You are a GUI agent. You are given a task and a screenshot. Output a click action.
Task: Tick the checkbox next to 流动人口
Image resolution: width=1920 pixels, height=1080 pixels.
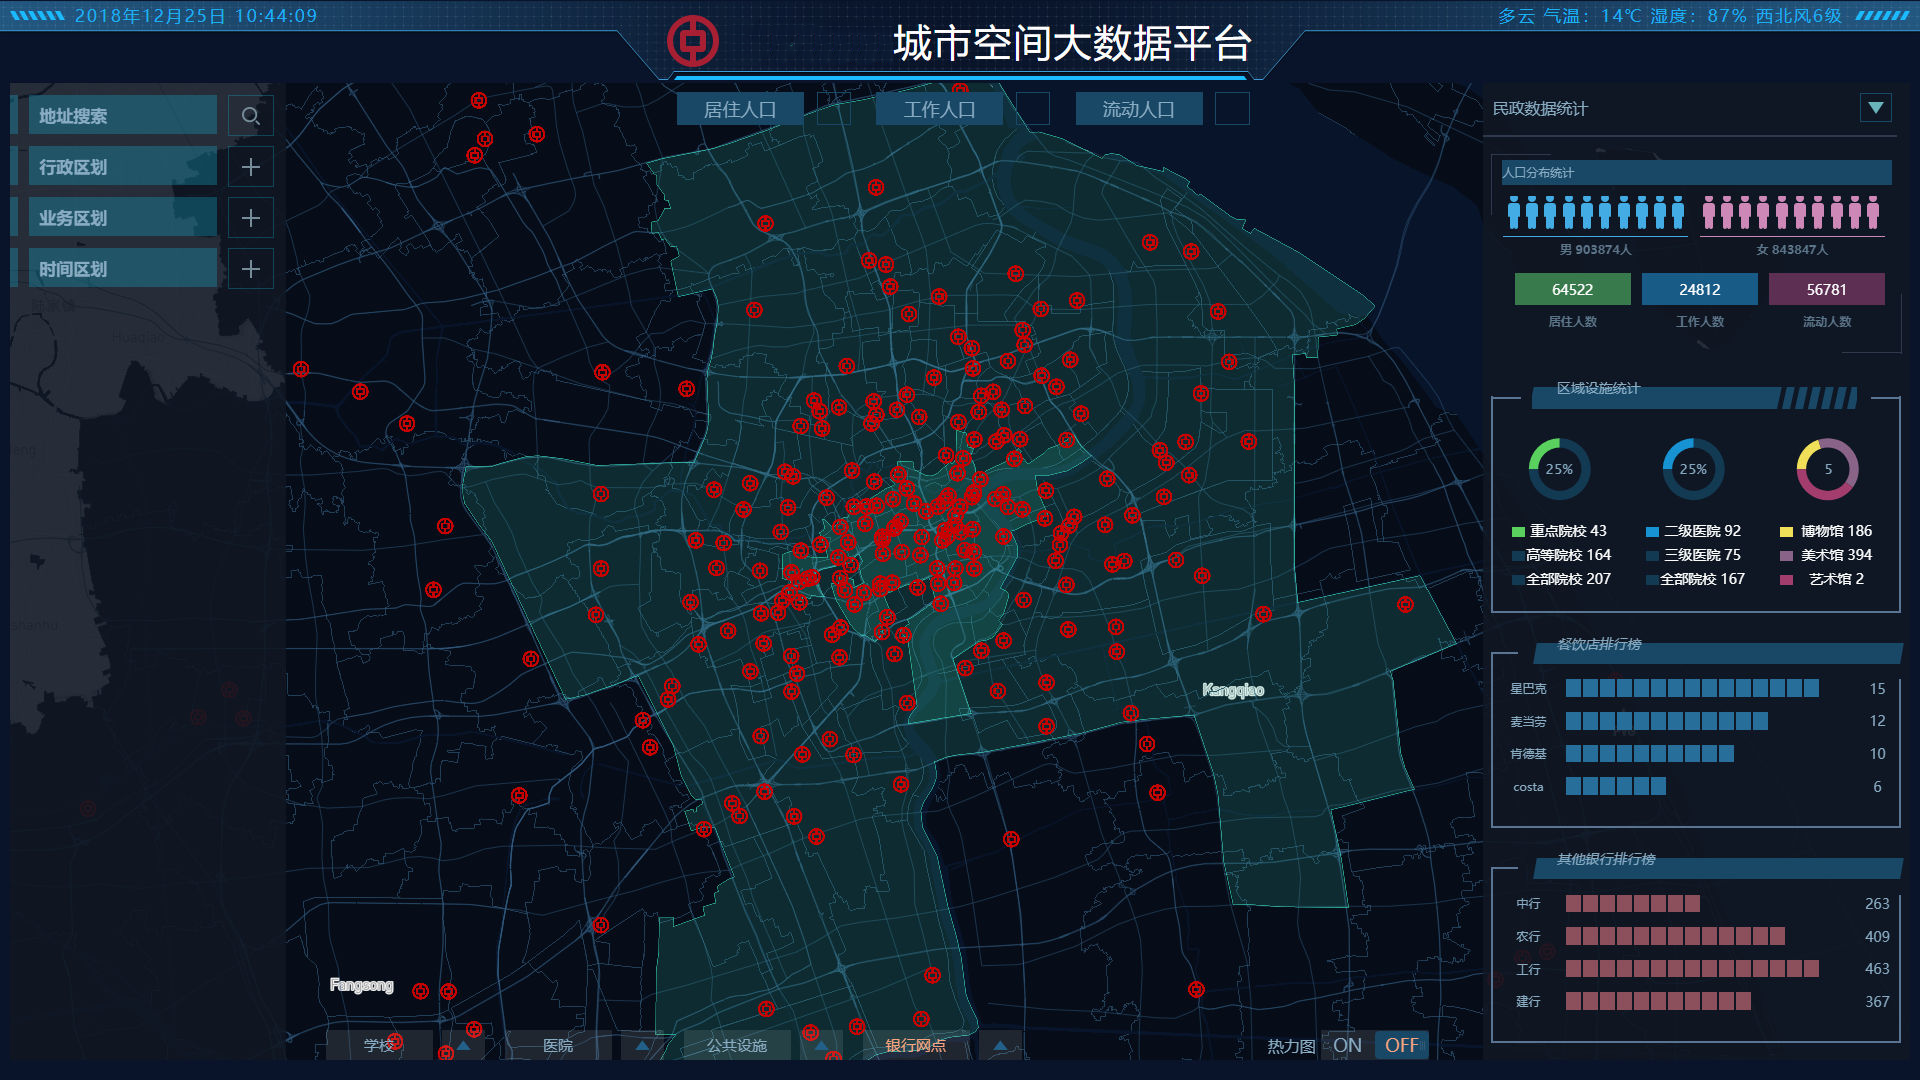[1232, 109]
